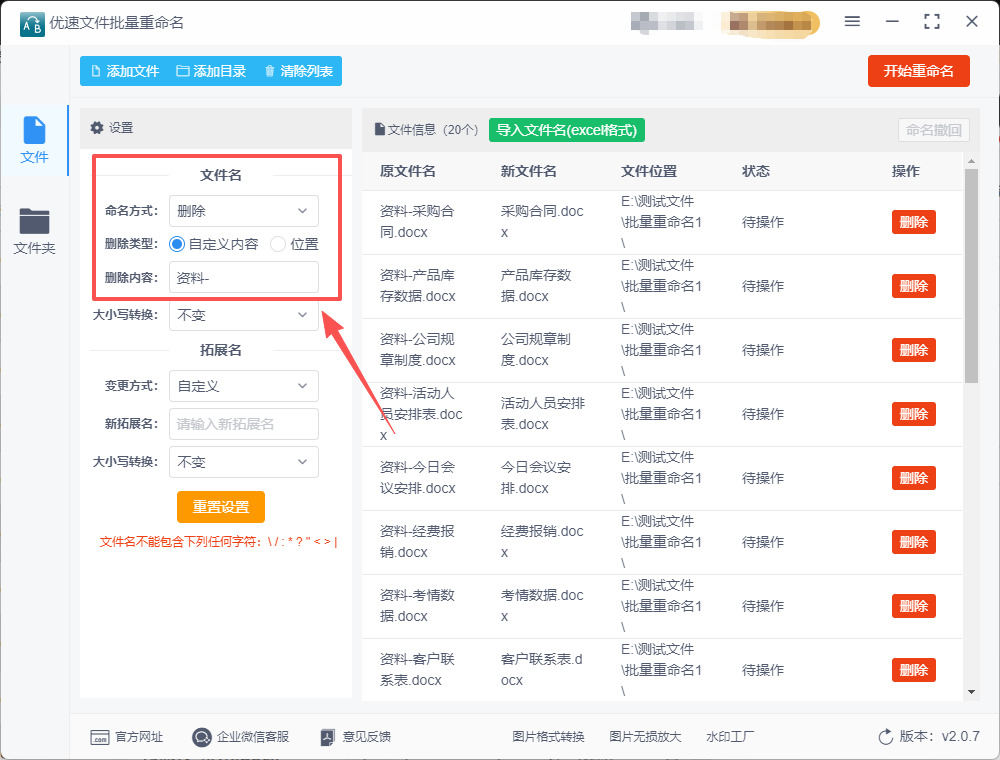The height and width of the screenshot is (760, 1000).
Task: Click the 开始重命名 button
Action: pyautogui.click(x=918, y=71)
